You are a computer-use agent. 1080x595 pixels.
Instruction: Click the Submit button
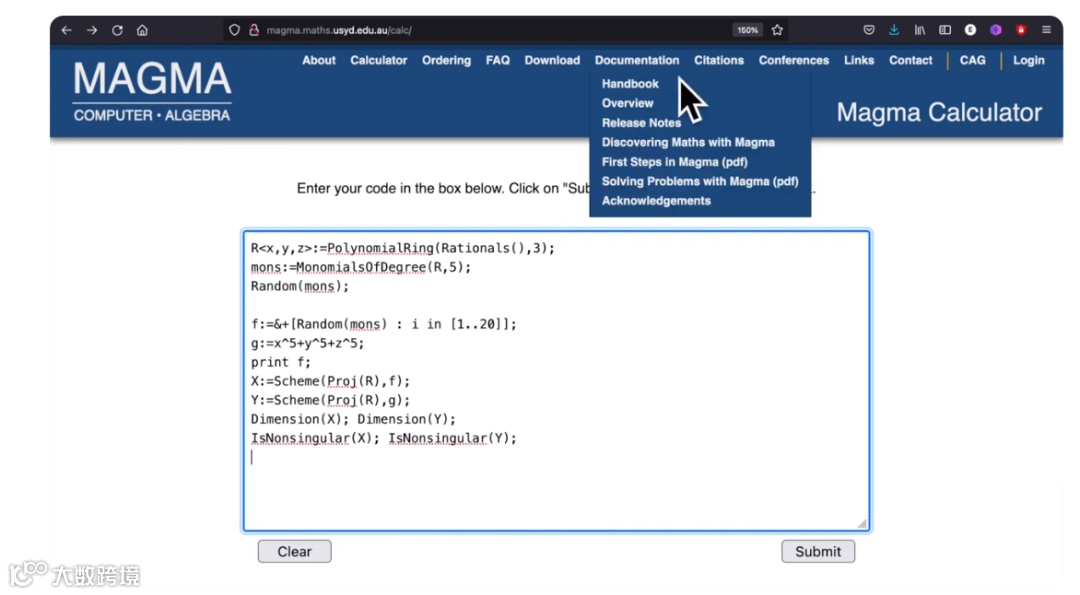click(x=818, y=552)
